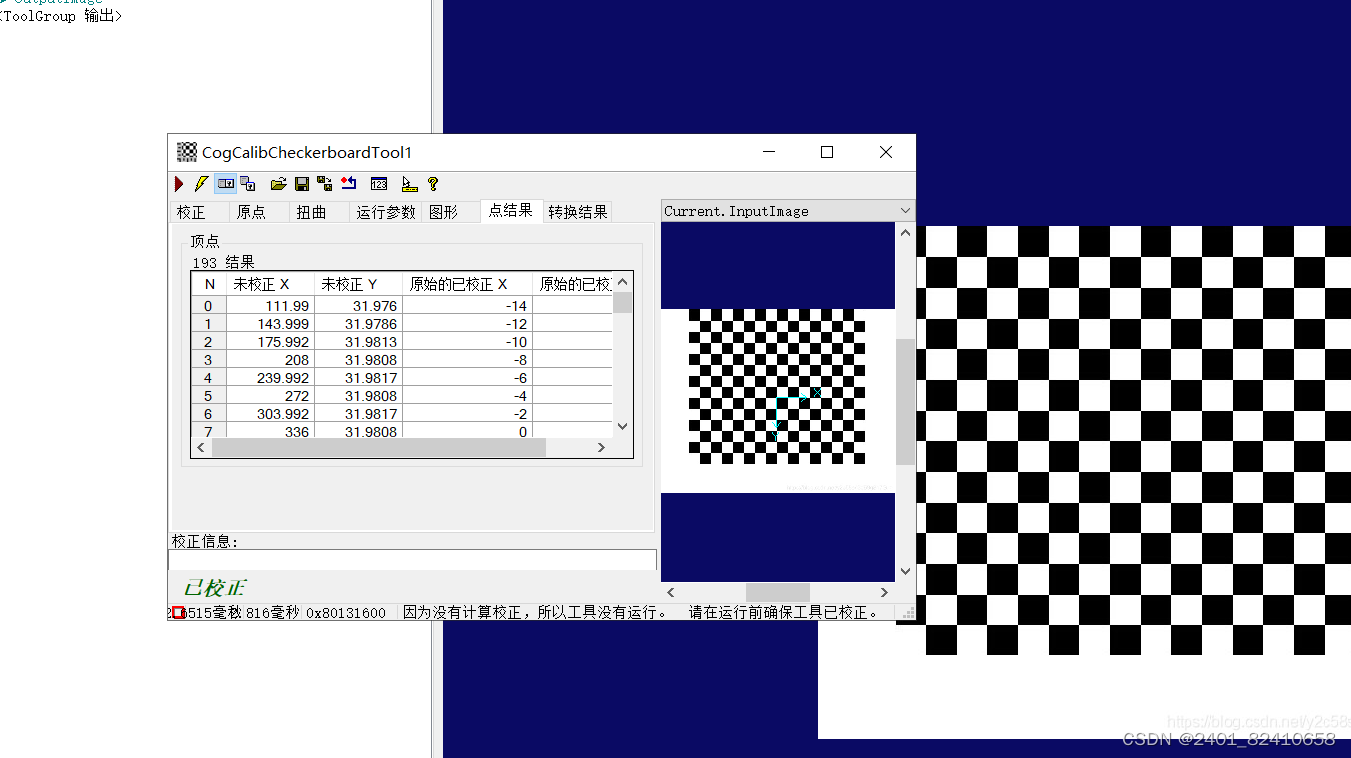Screen dimensions: 1351x758
Task: Click the image view's scroll-left arrow
Action: click(671, 592)
